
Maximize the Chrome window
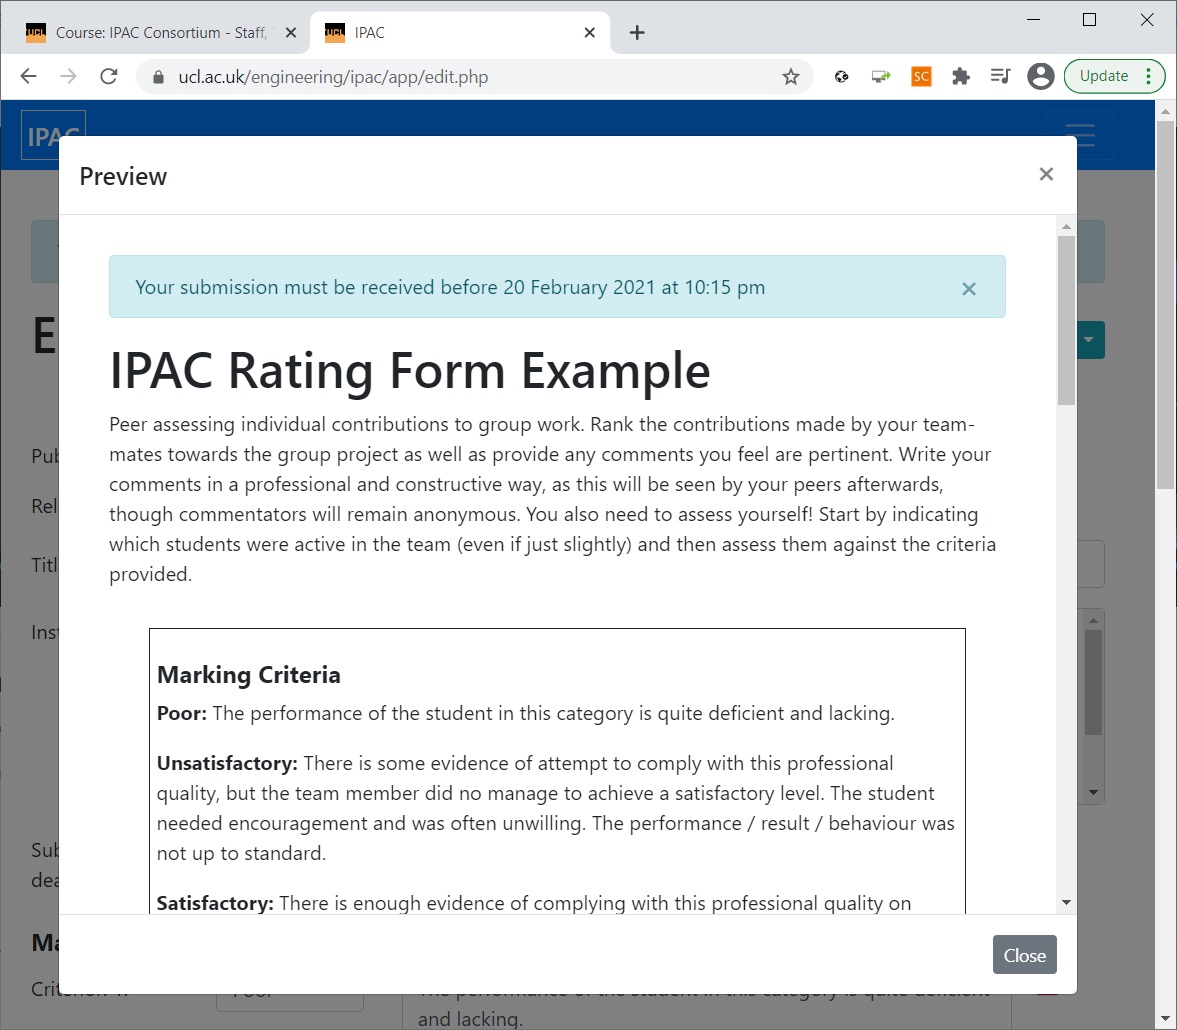coord(1089,20)
